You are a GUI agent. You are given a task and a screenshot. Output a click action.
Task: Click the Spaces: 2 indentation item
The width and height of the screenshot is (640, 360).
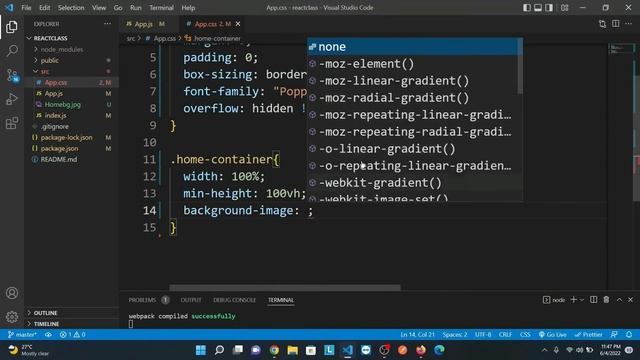(x=455, y=334)
